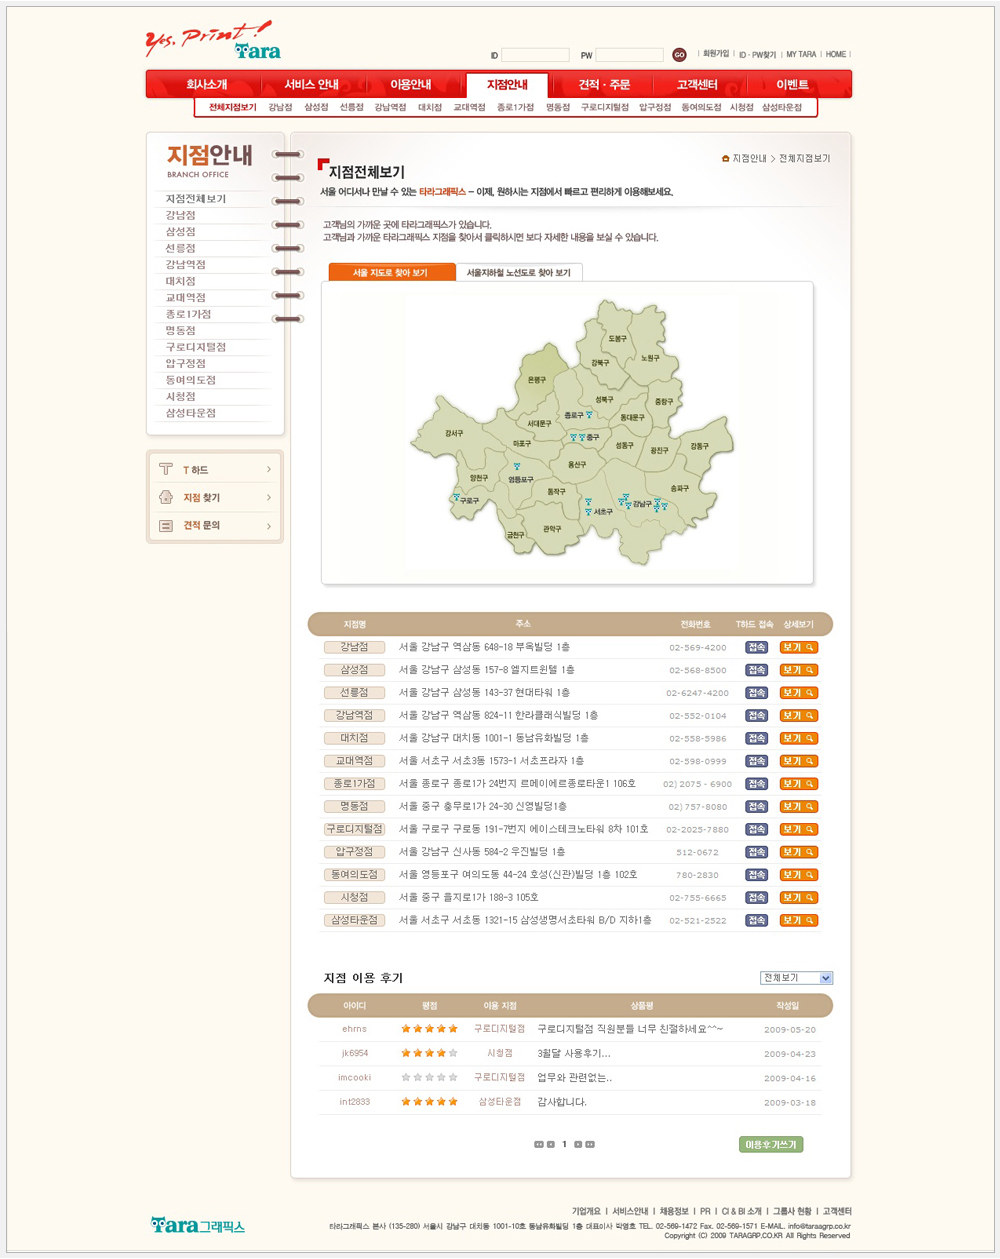Screen dimensions: 1000x1259
Task: Open the 견적 · 주문 main menu
Action: [x=604, y=85]
